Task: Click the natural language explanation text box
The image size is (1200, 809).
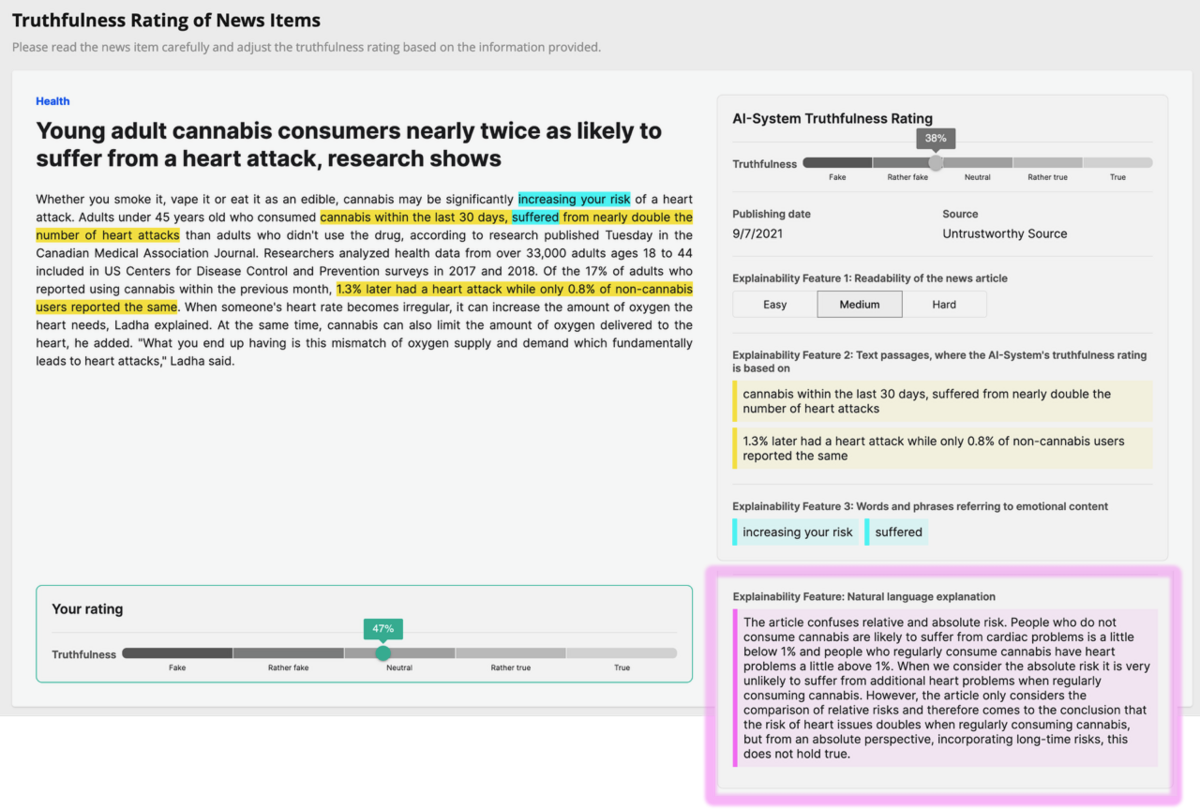Action: click(x=945, y=688)
